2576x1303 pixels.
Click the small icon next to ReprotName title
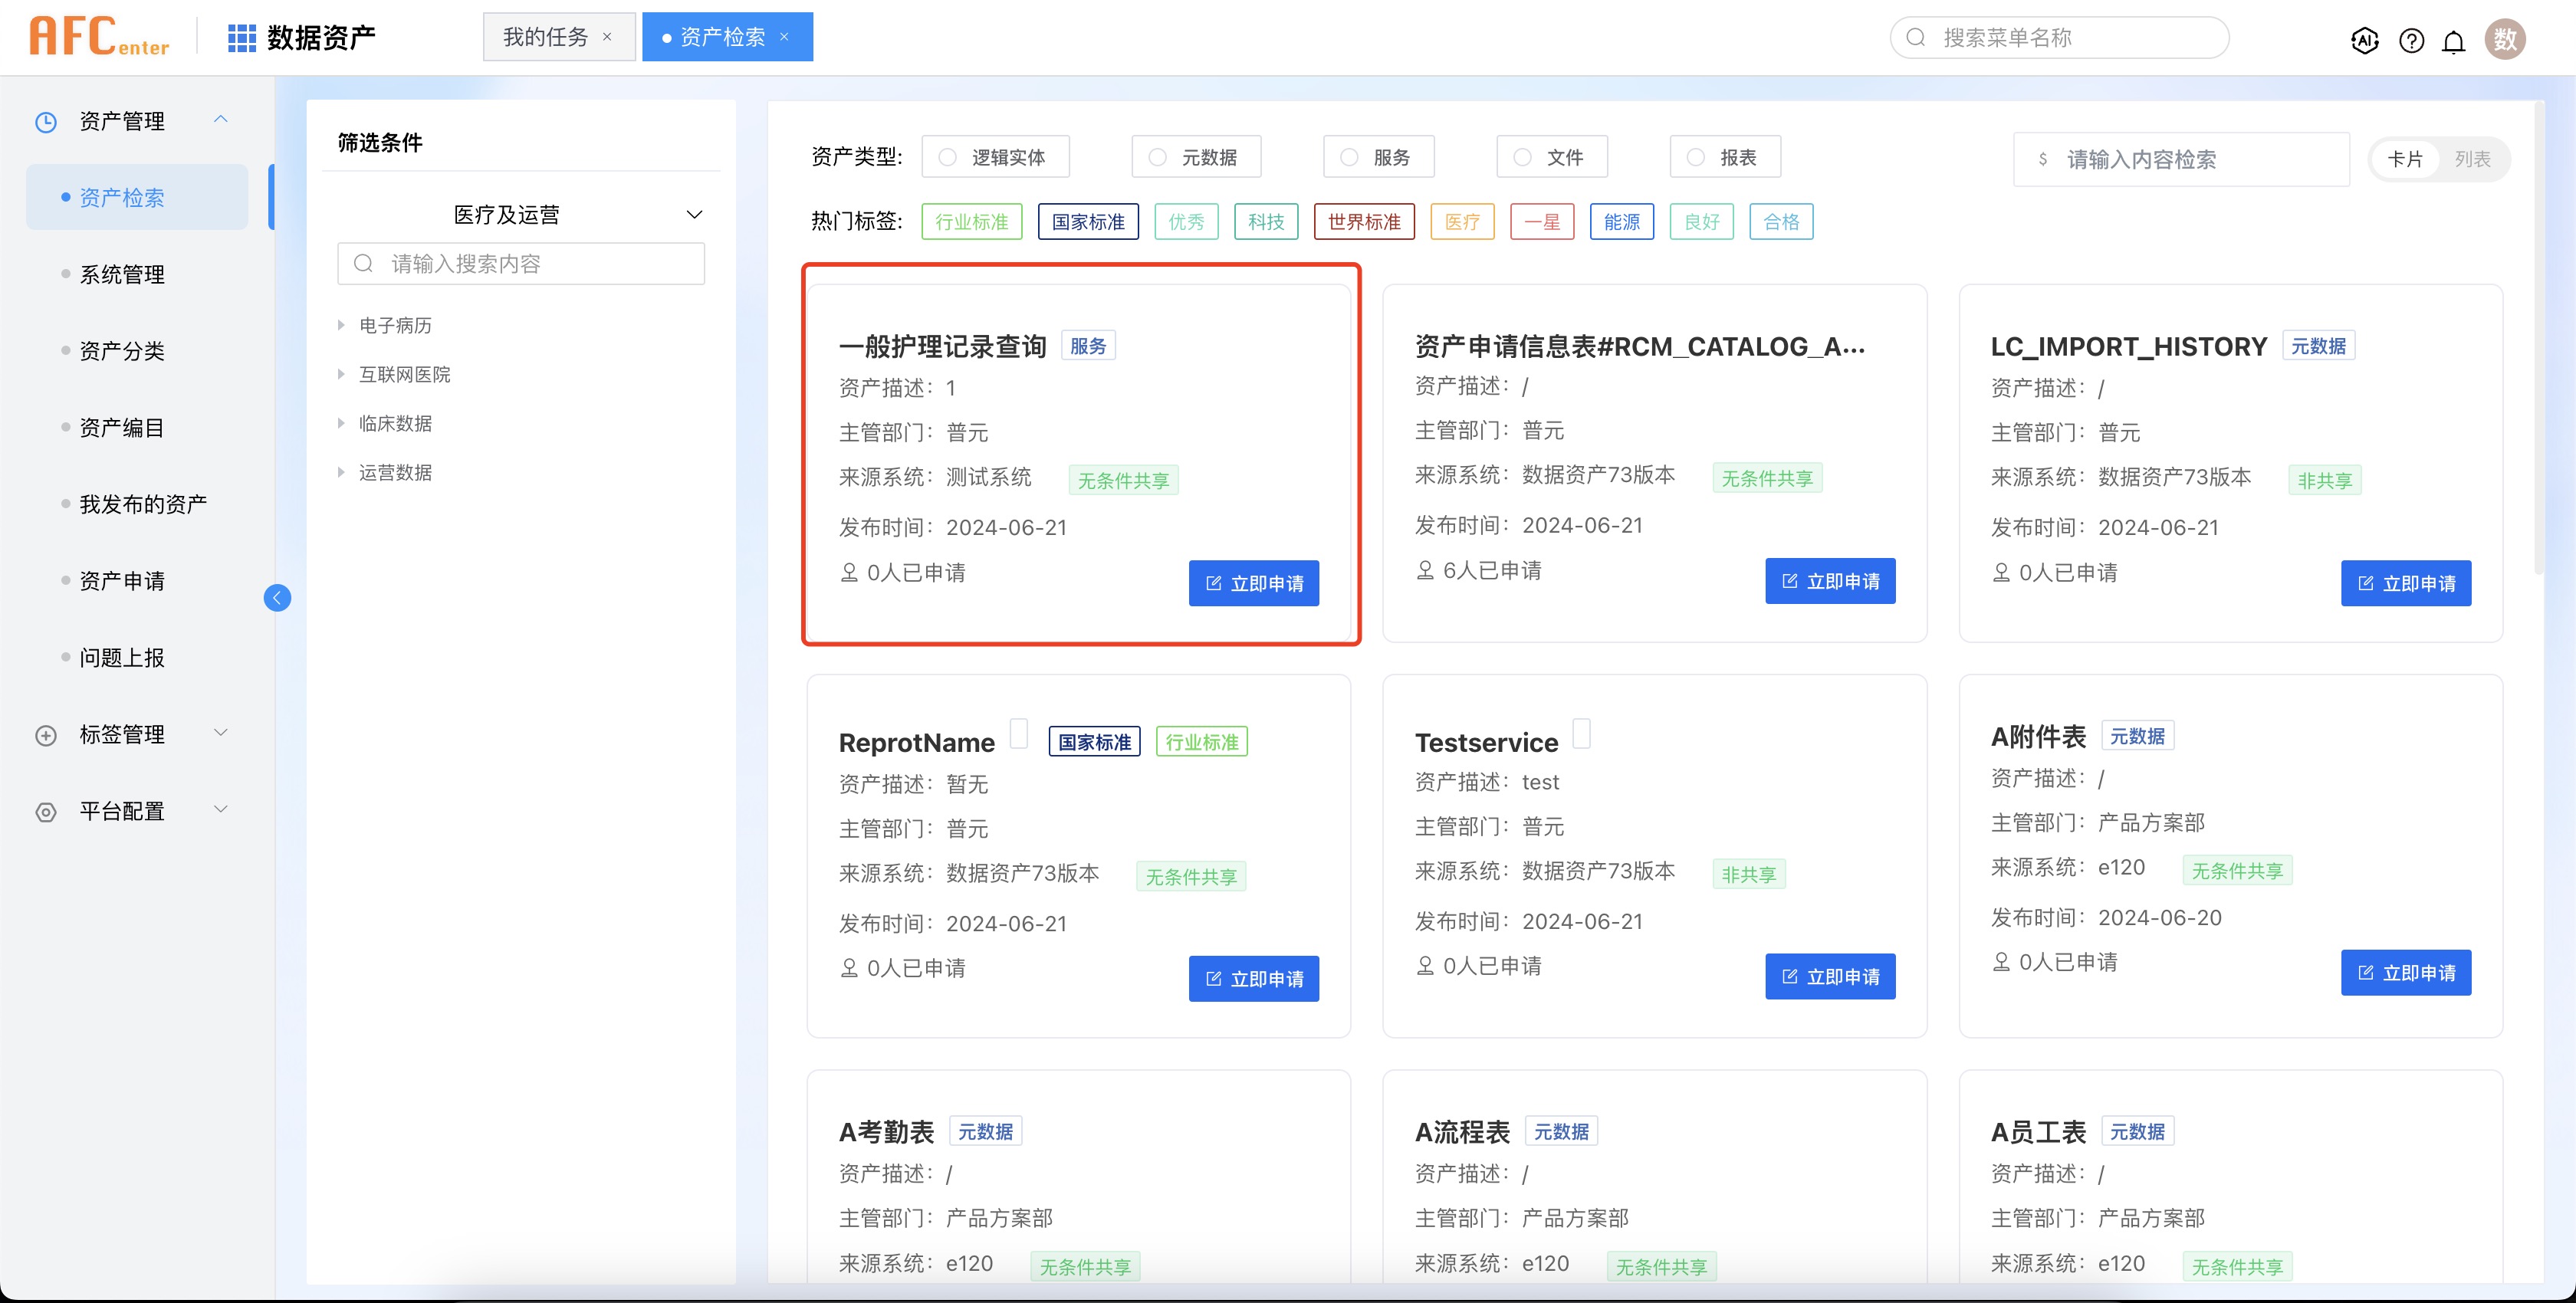[1019, 733]
